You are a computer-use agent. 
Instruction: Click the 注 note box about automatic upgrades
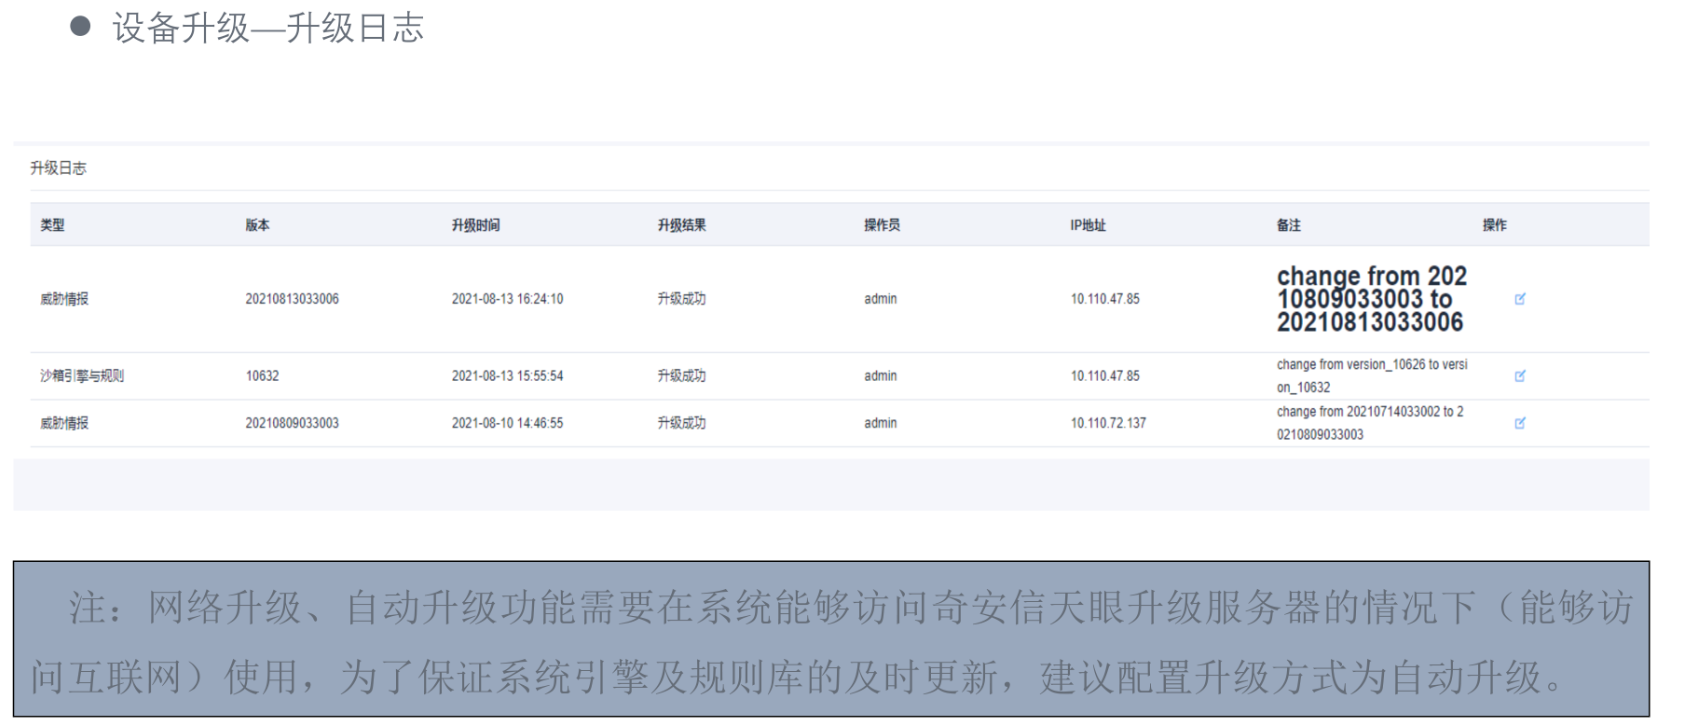tap(830, 640)
